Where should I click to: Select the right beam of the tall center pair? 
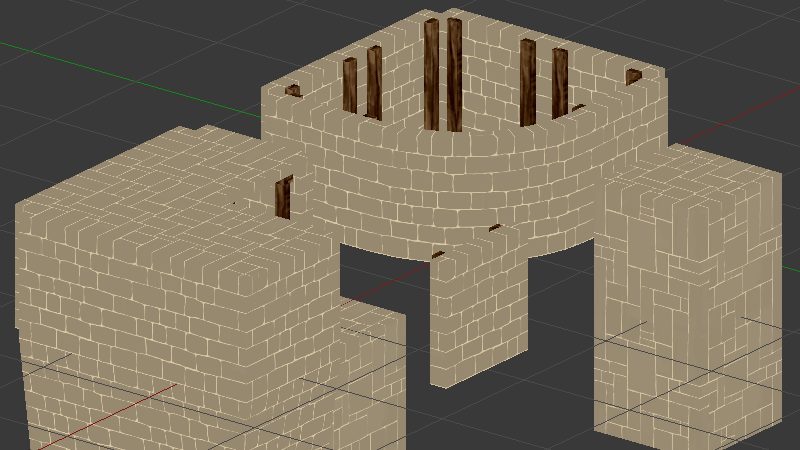pyautogui.click(x=454, y=74)
